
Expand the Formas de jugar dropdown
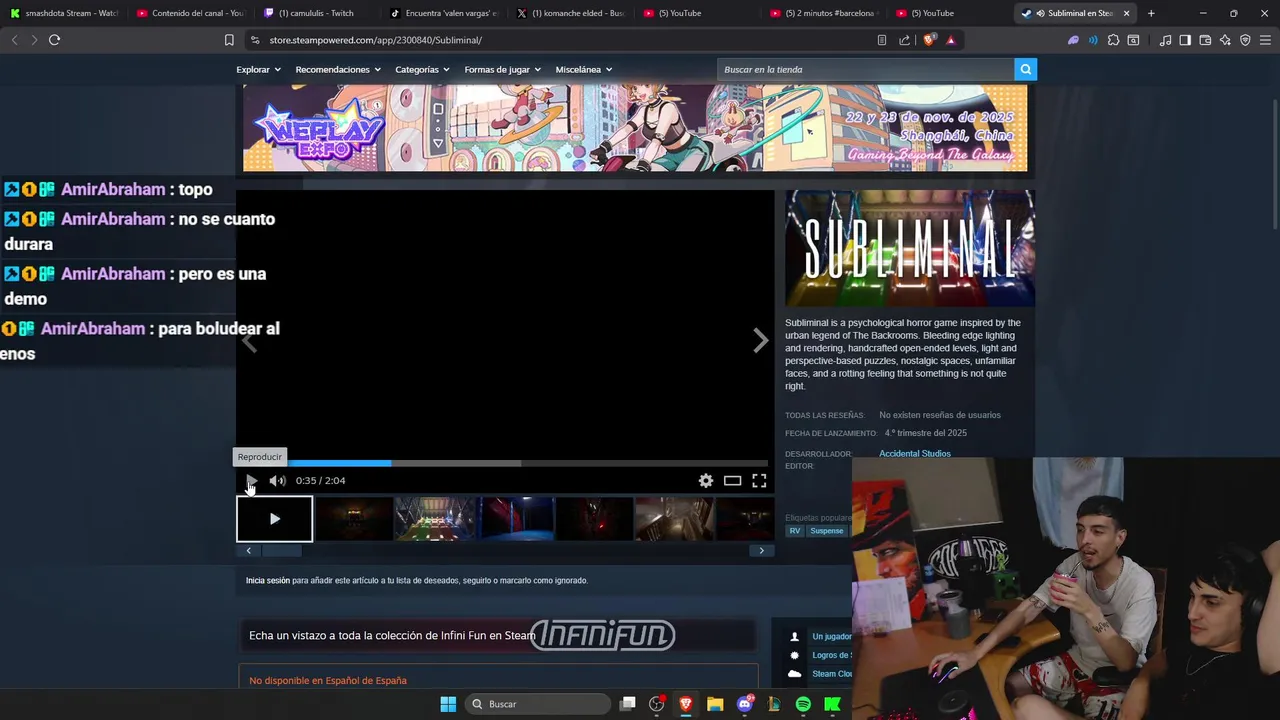point(502,69)
